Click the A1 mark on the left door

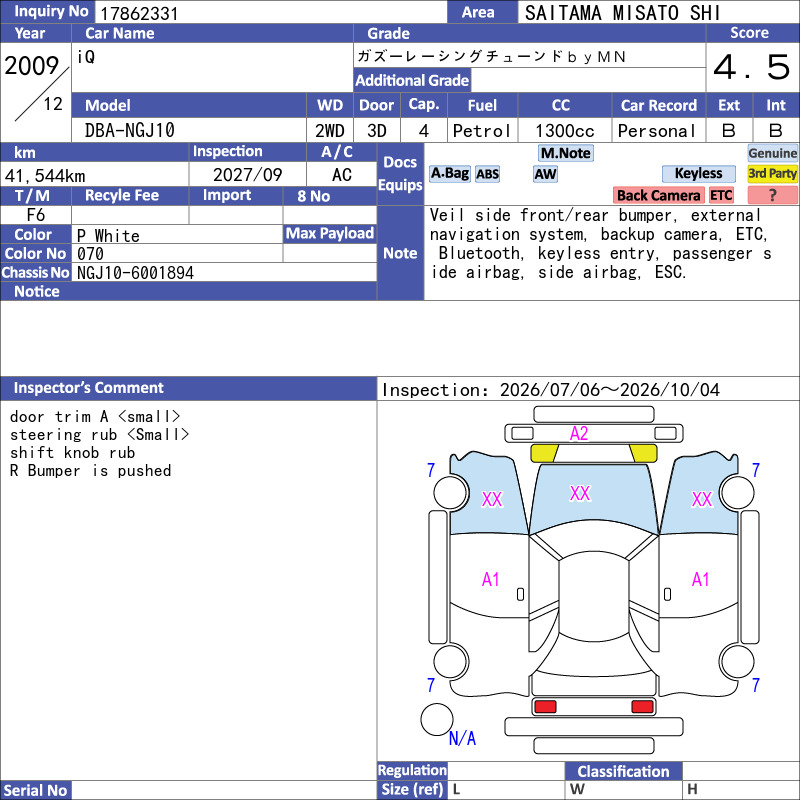490,580
